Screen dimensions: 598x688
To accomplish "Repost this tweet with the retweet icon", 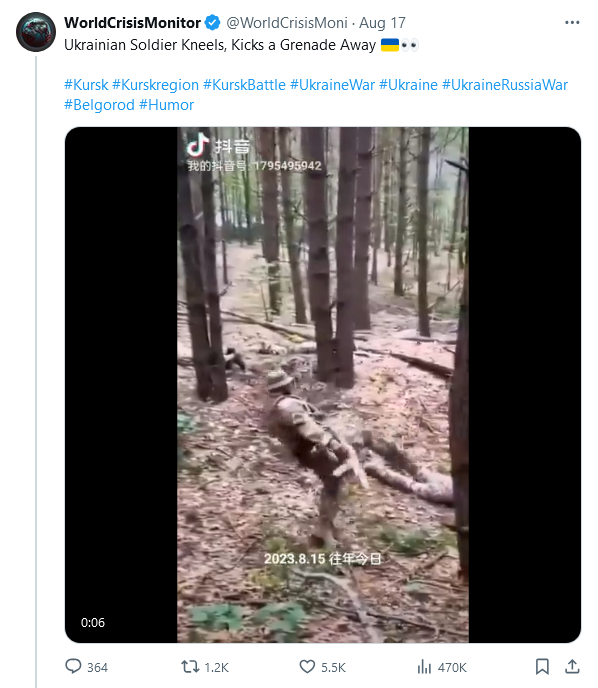I will pos(190,667).
